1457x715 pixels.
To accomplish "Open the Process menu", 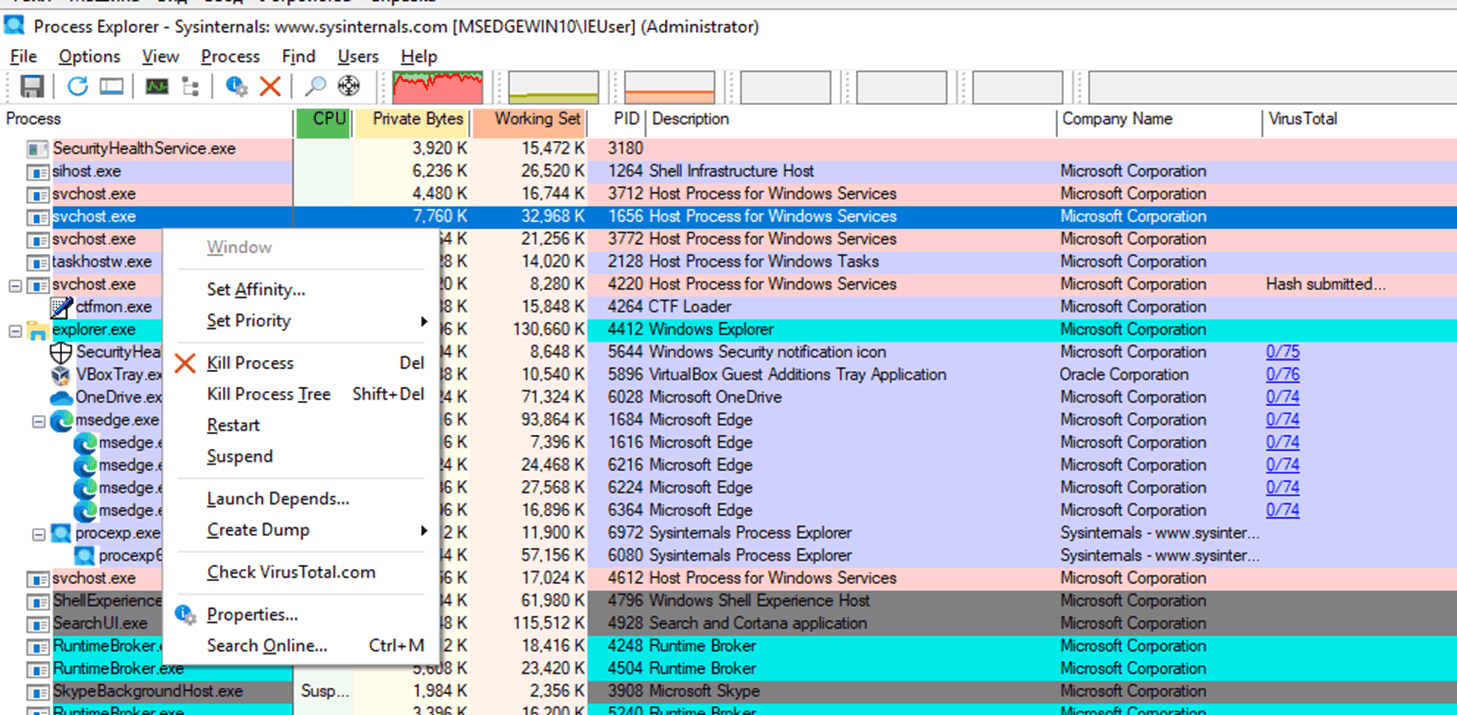I will tap(230, 57).
